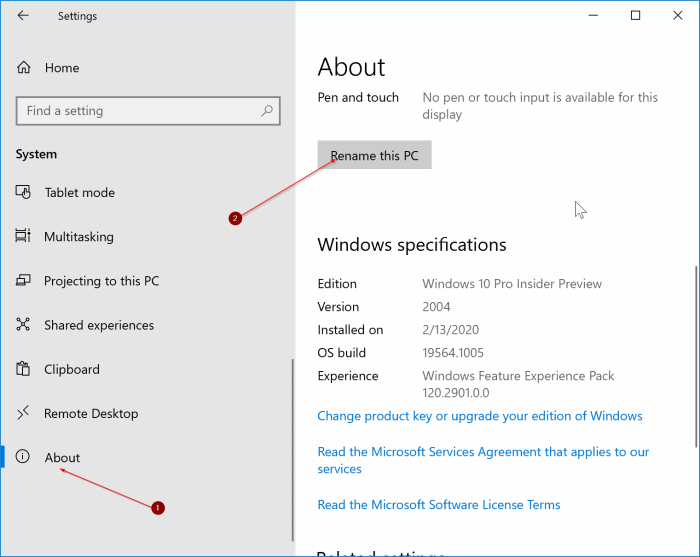Click the About info icon

(x=23, y=457)
